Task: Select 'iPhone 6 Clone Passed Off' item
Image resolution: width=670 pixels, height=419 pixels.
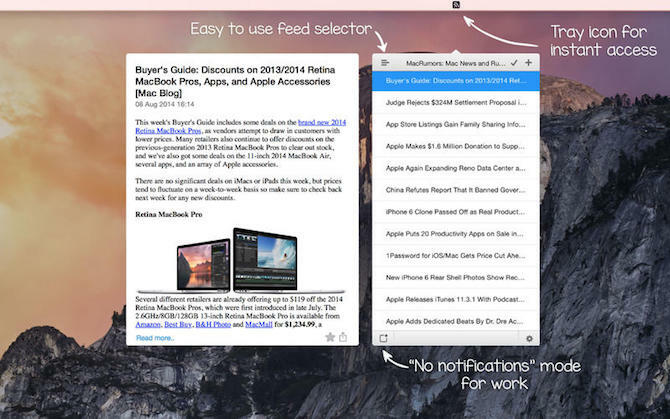Action: [456, 212]
